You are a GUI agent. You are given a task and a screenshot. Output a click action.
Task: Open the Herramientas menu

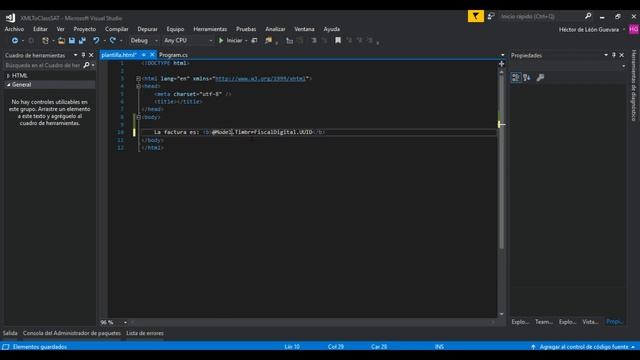(x=210, y=29)
